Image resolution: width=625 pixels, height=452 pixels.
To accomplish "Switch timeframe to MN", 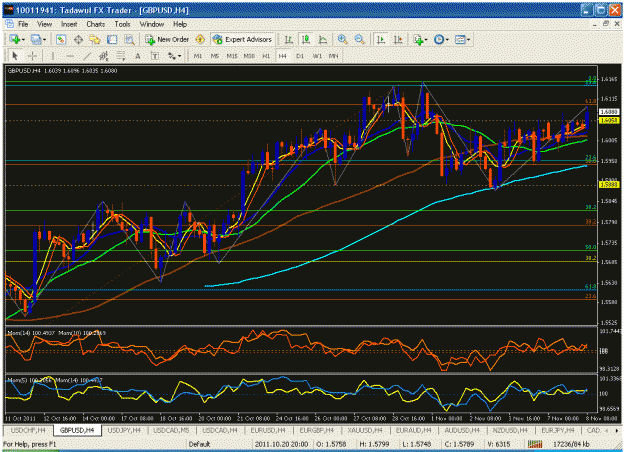I will [334, 56].
